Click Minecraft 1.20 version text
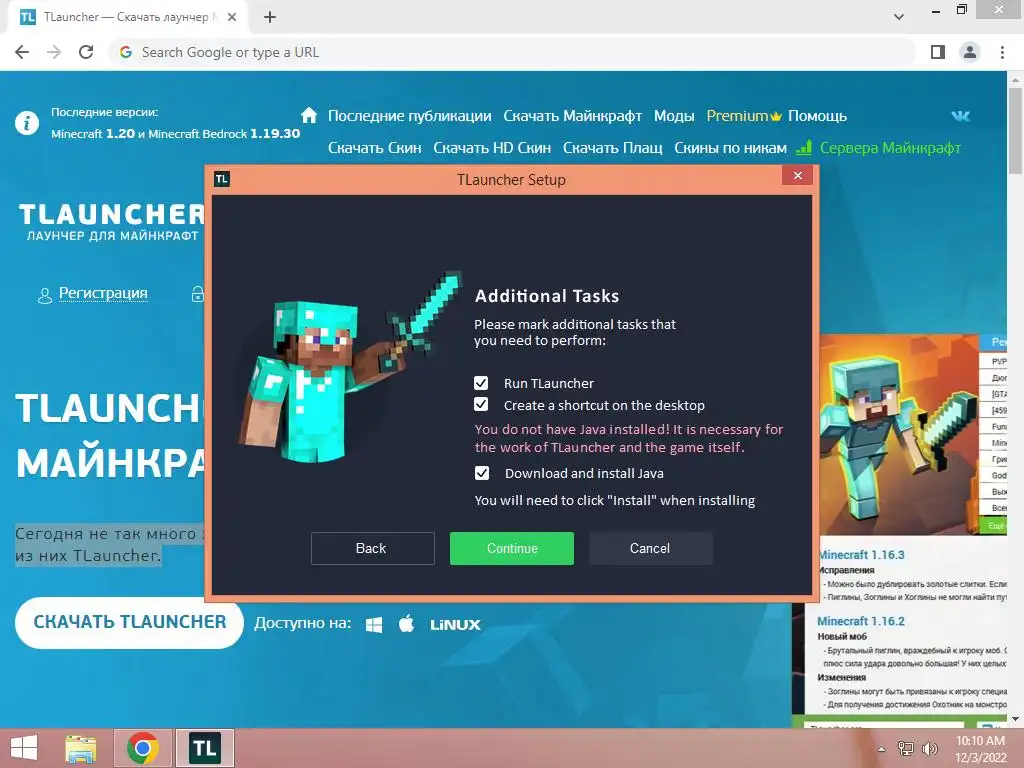This screenshot has width=1024, height=768. 93,133
